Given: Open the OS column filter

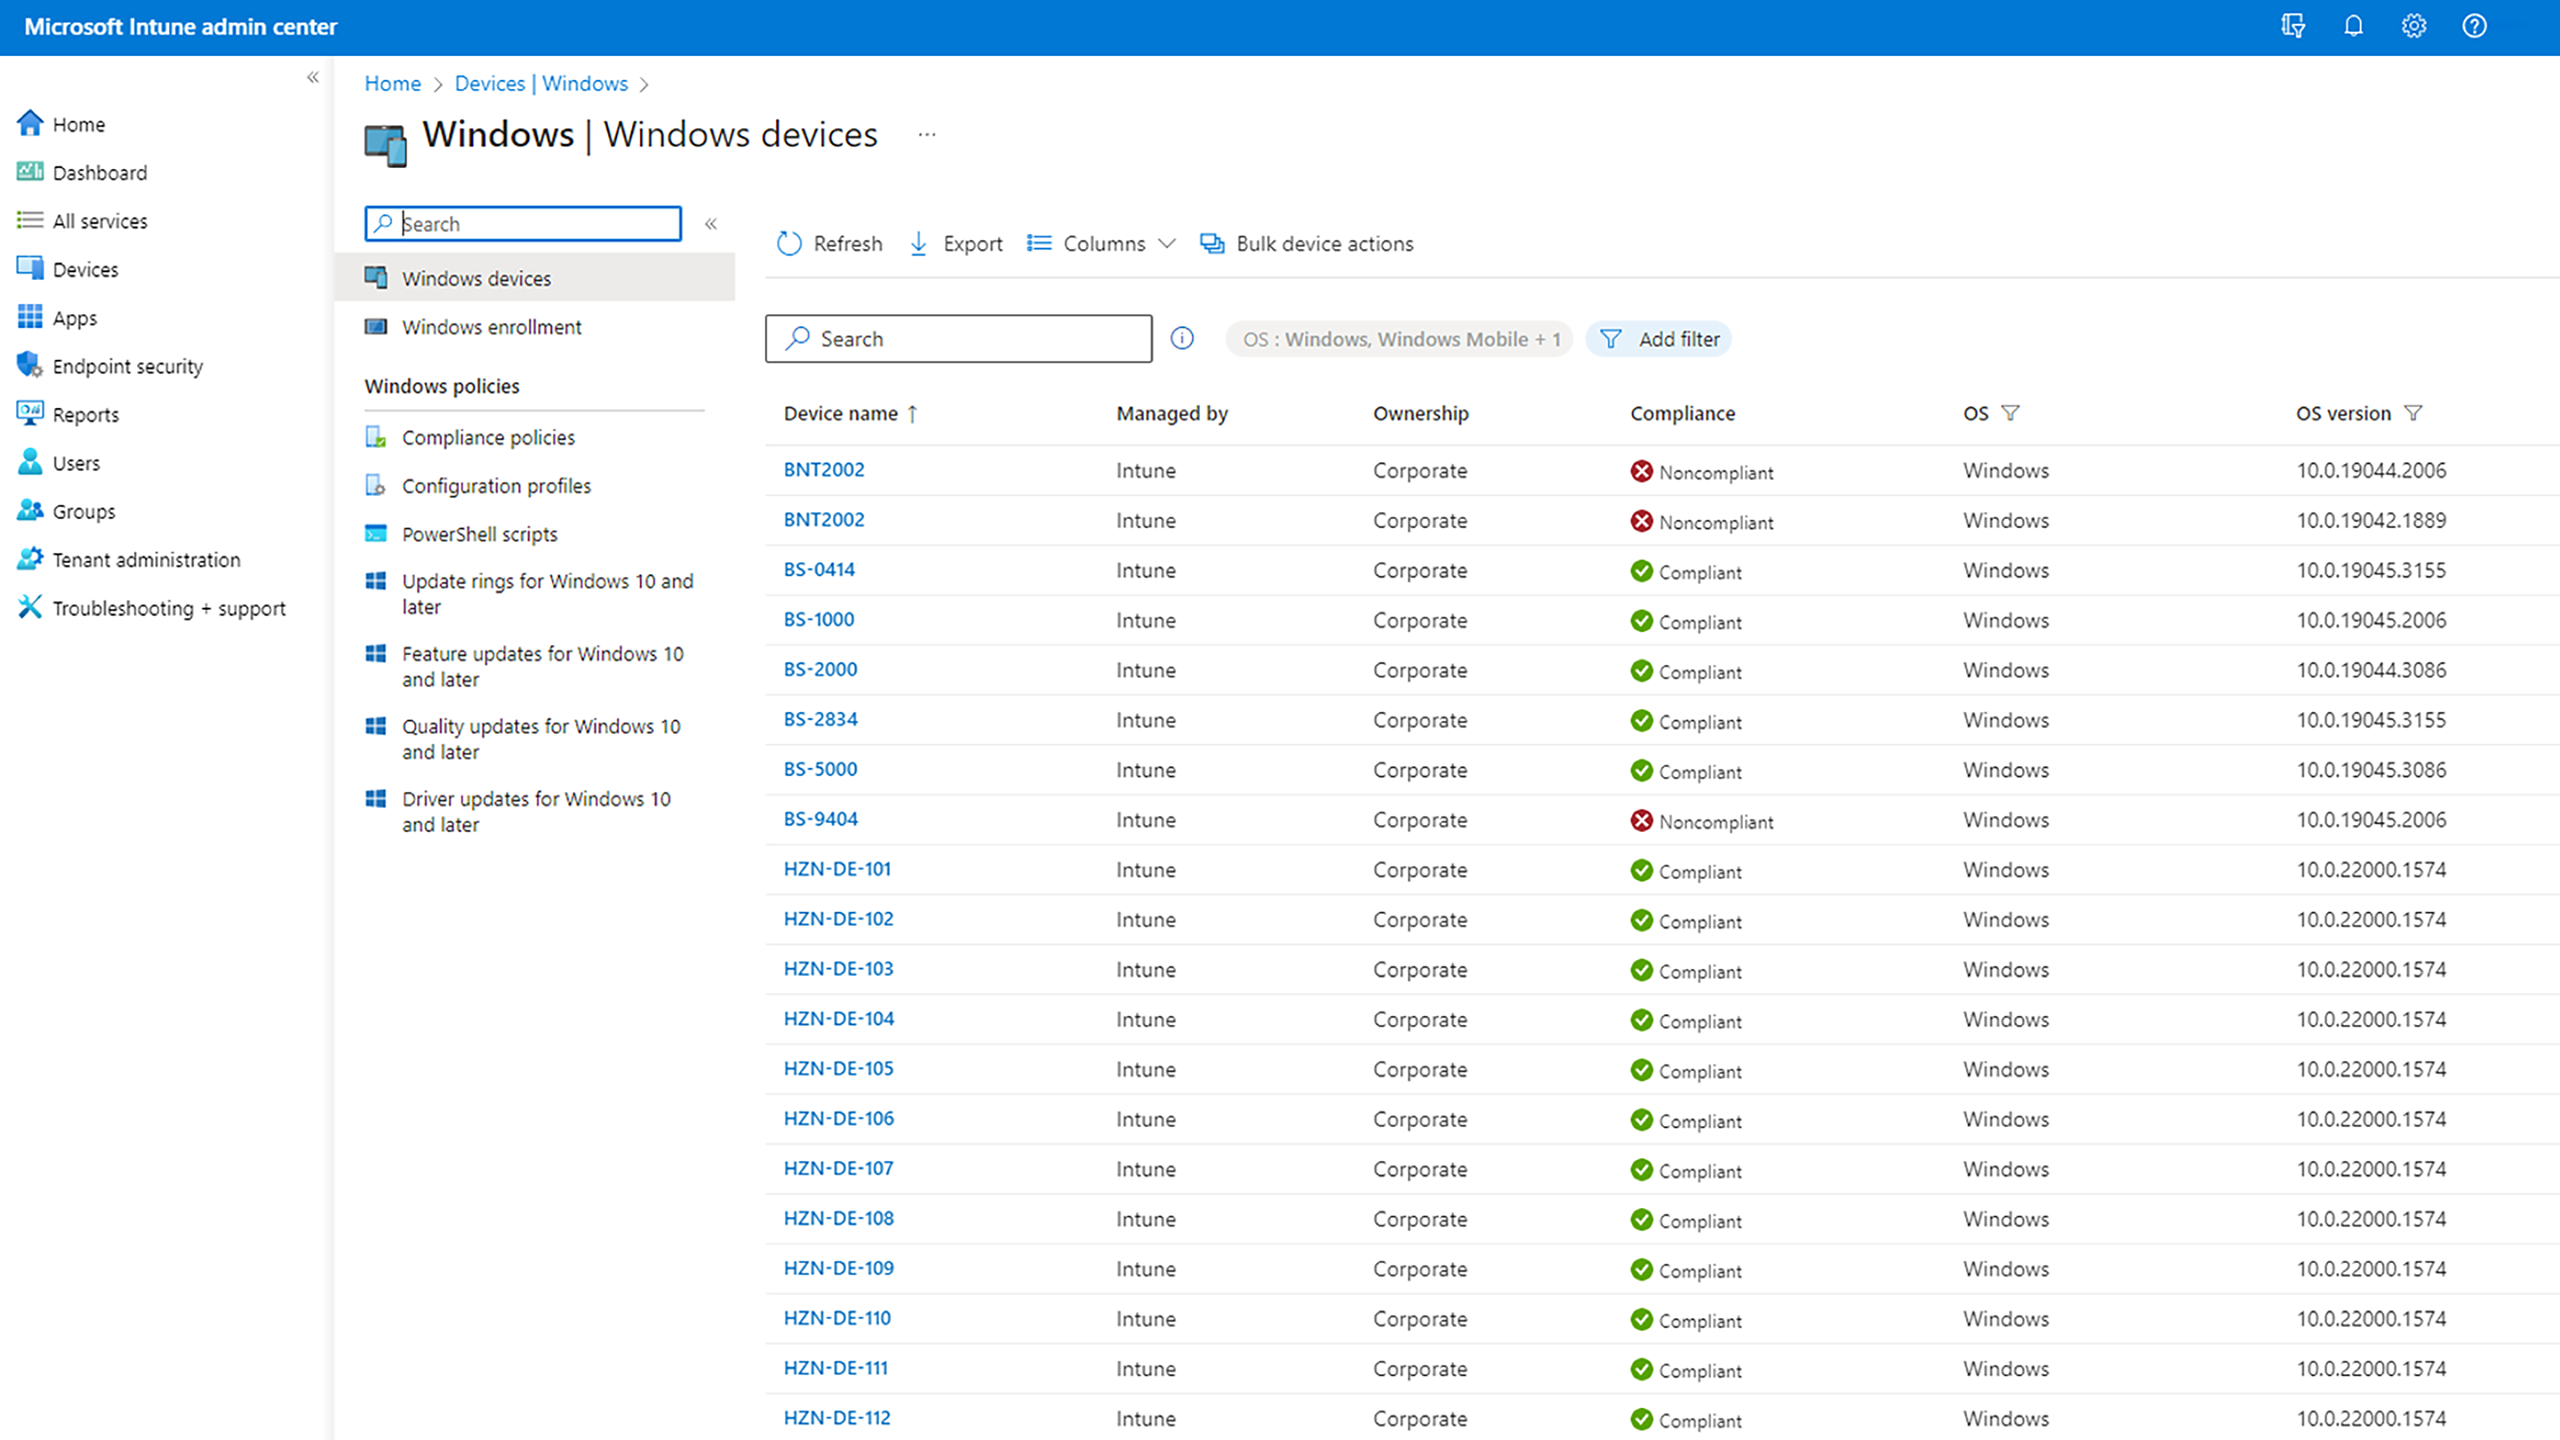Looking at the screenshot, I should [2011, 412].
